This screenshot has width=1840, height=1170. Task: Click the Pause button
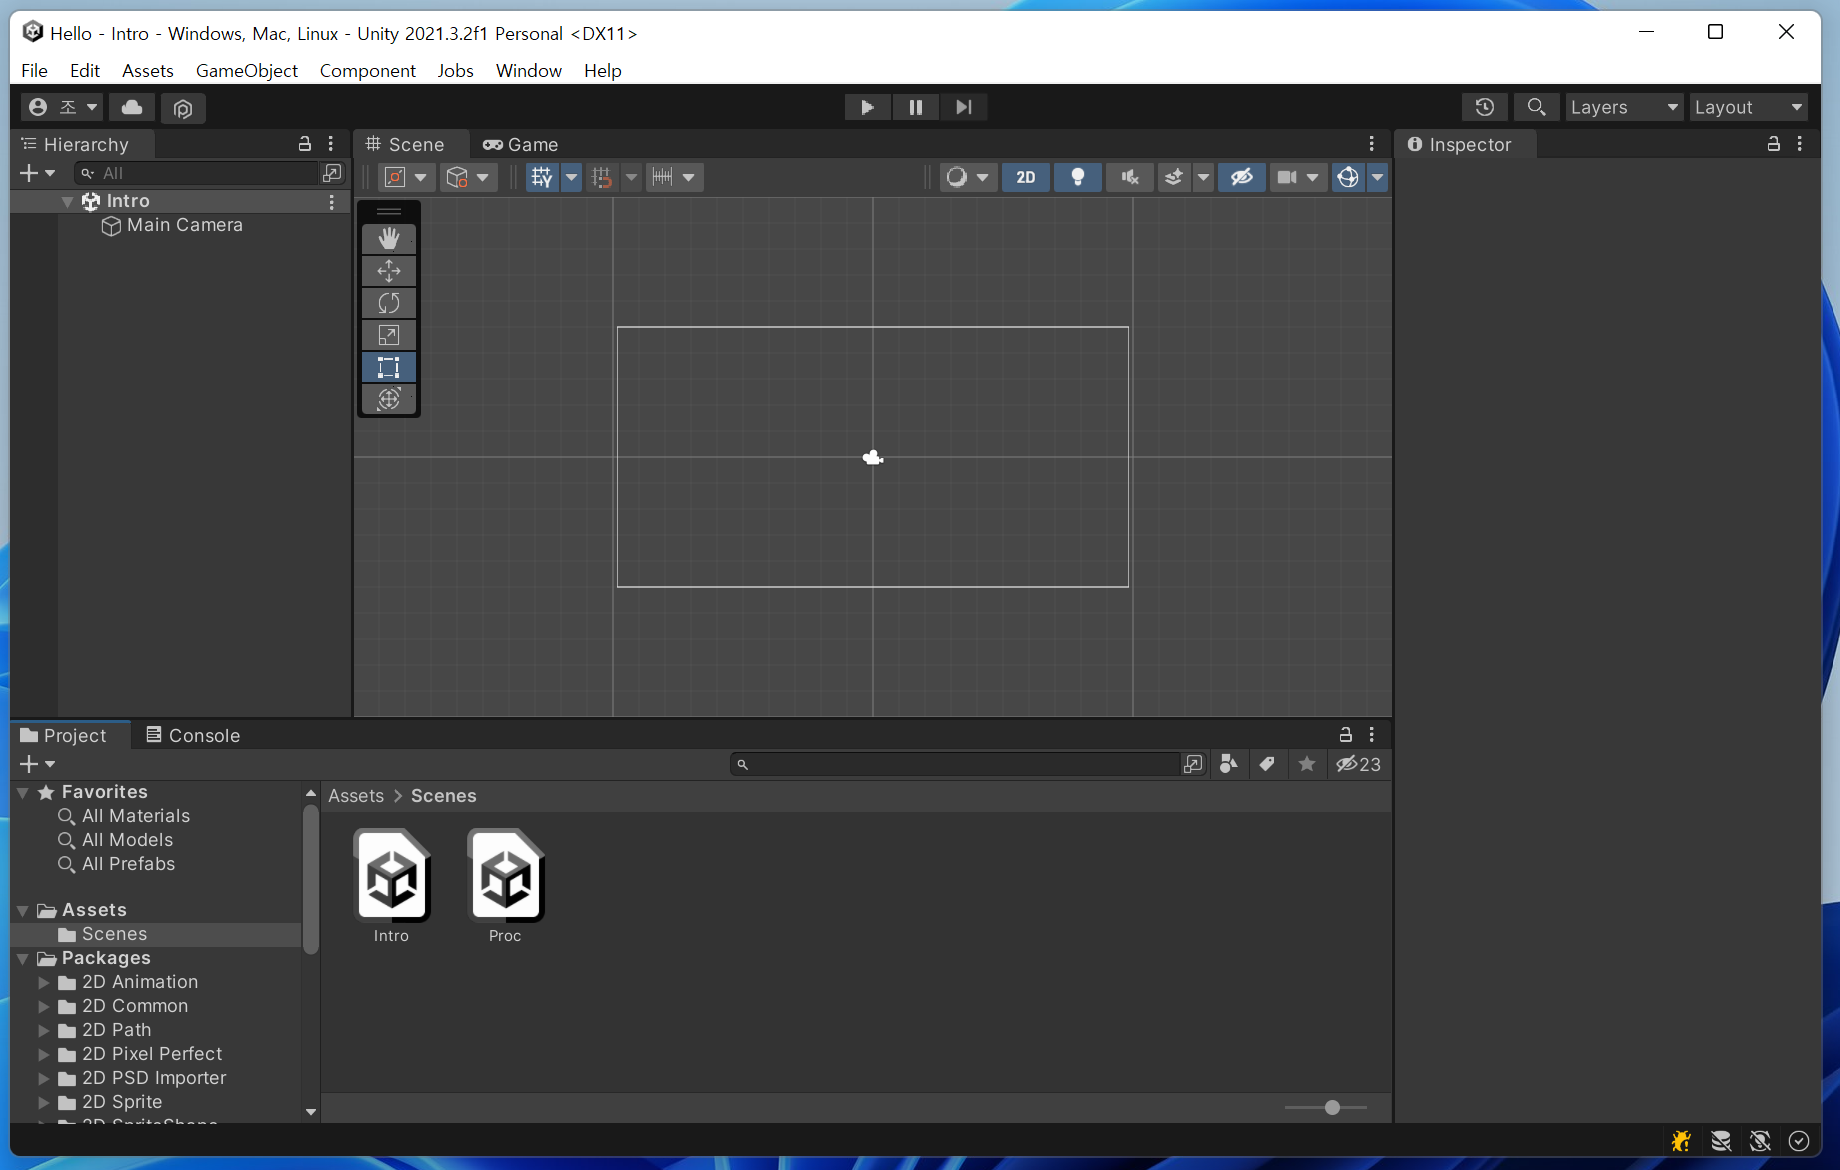pos(915,107)
